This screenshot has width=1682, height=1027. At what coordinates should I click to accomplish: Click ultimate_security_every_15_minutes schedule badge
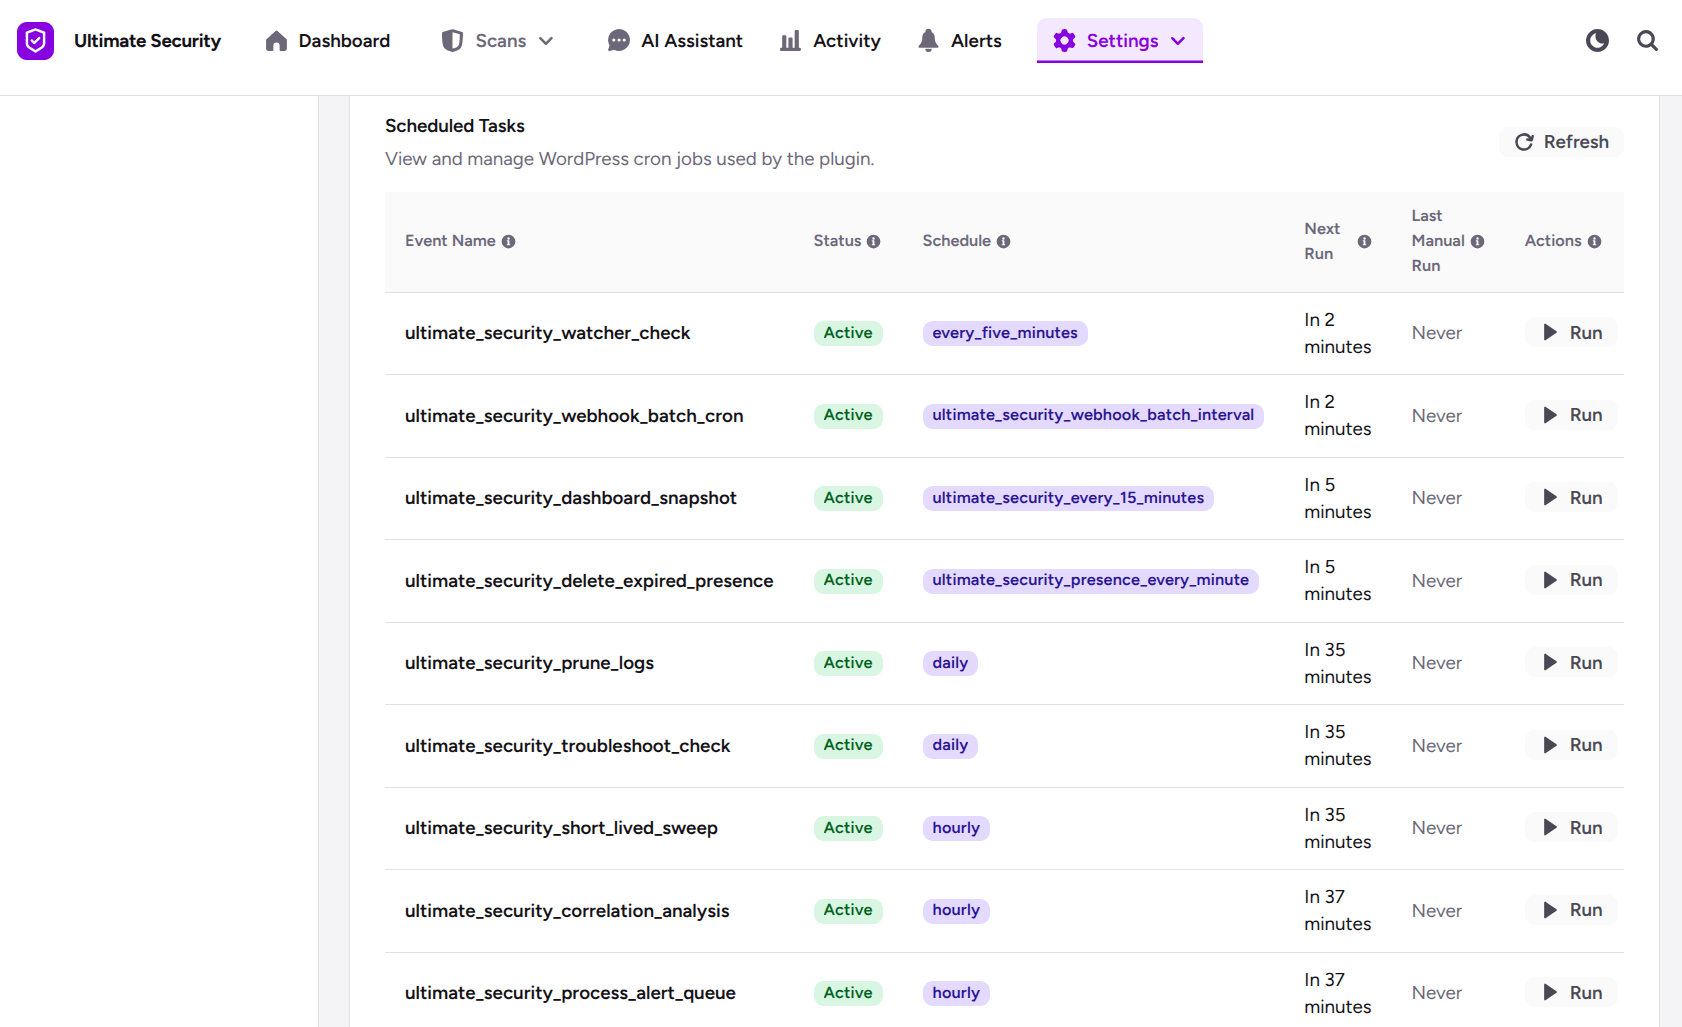click(x=1068, y=498)
